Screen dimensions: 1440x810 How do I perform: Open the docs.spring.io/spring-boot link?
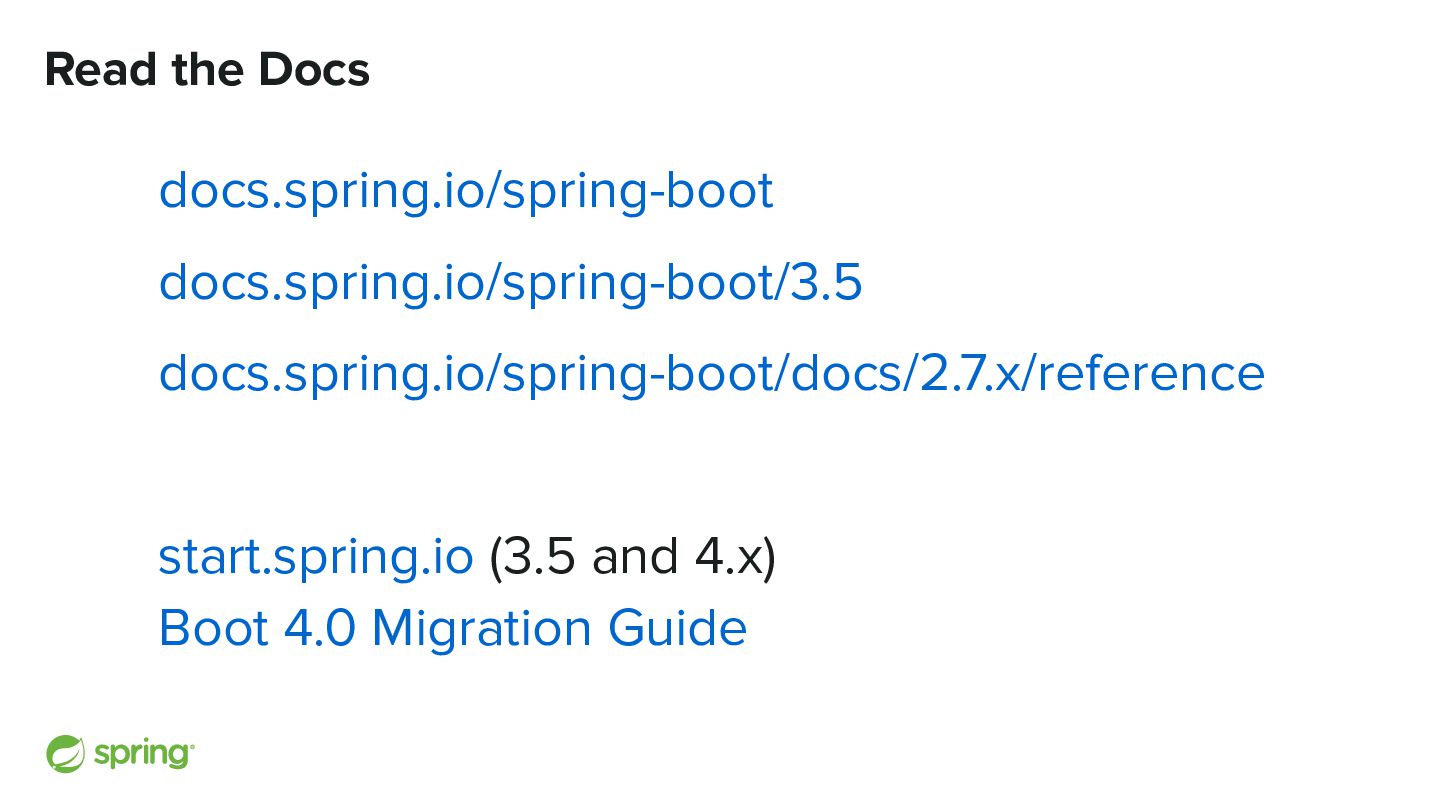point(466,191)
